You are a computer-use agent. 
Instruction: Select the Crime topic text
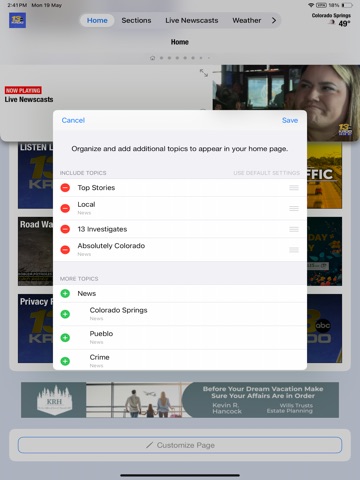pyautogui.click(x=99, y=357)
